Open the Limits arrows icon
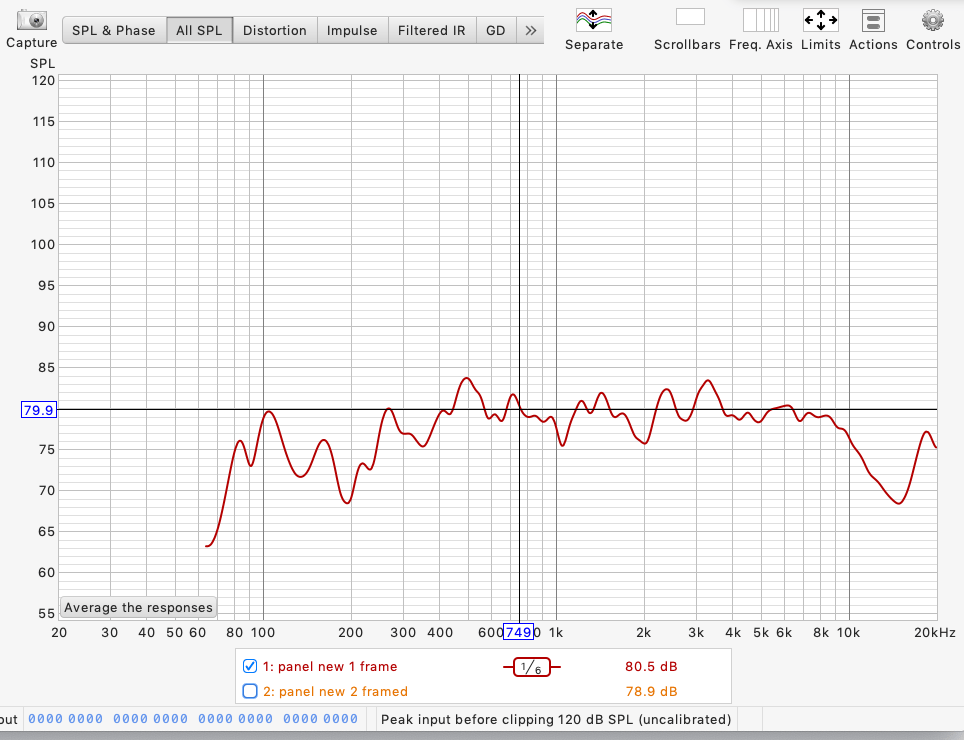The image size is (964, 740). (x=821, y=20)
